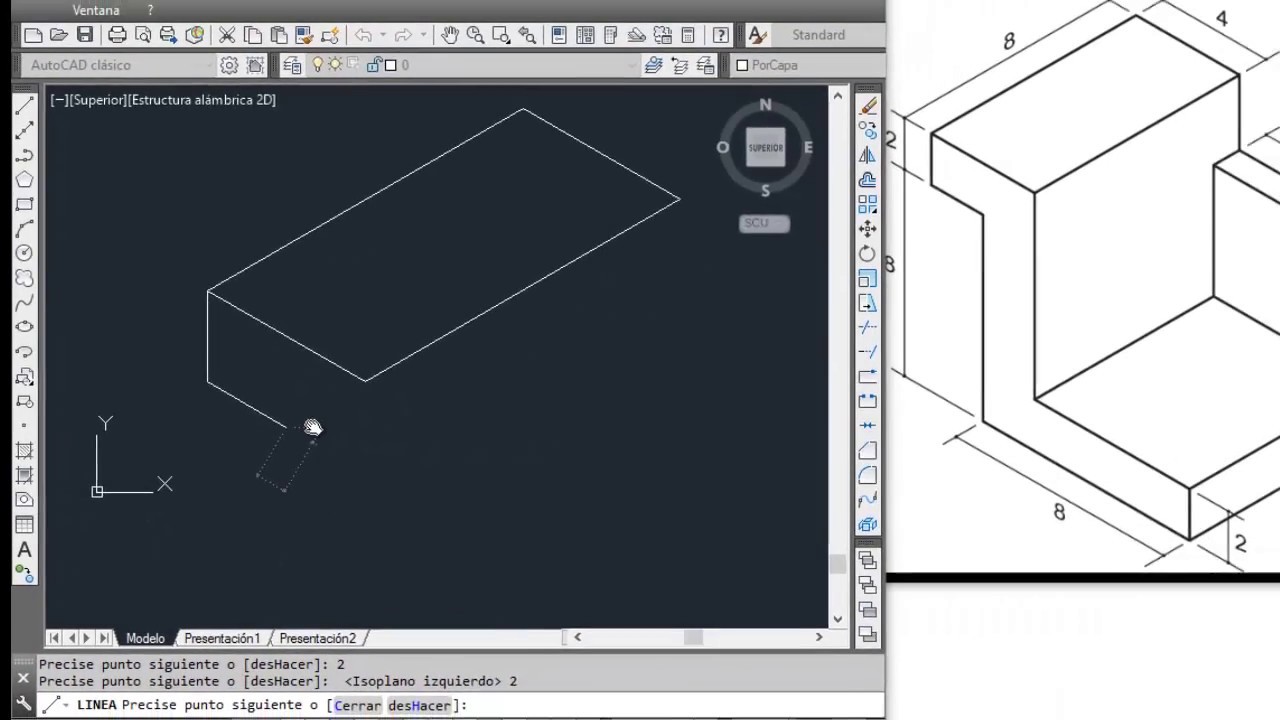The height and width of the screenshot is (720, 1280).
Task: Select the Multiline Text tool
Action: click(25, 550)
